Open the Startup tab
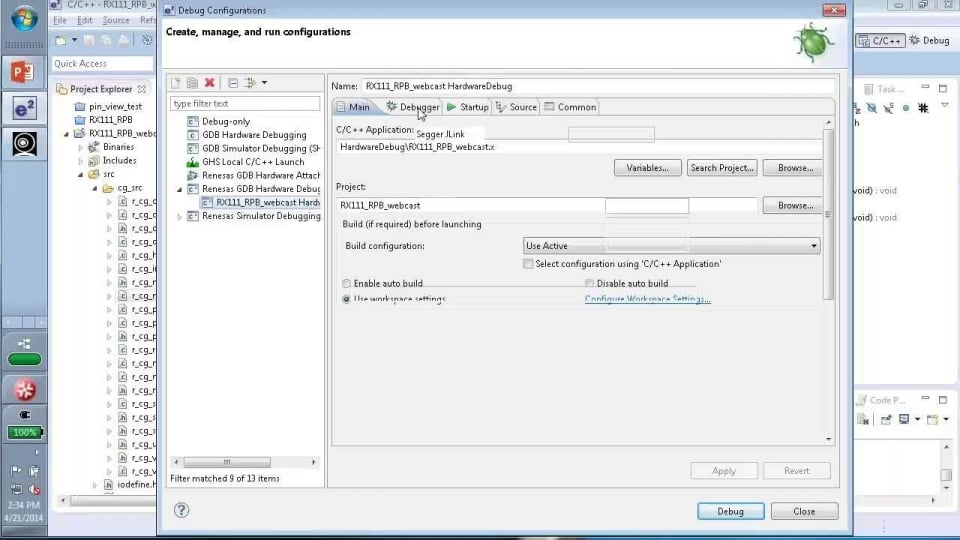This screenshot has width=960, height=540. point(468,107)
